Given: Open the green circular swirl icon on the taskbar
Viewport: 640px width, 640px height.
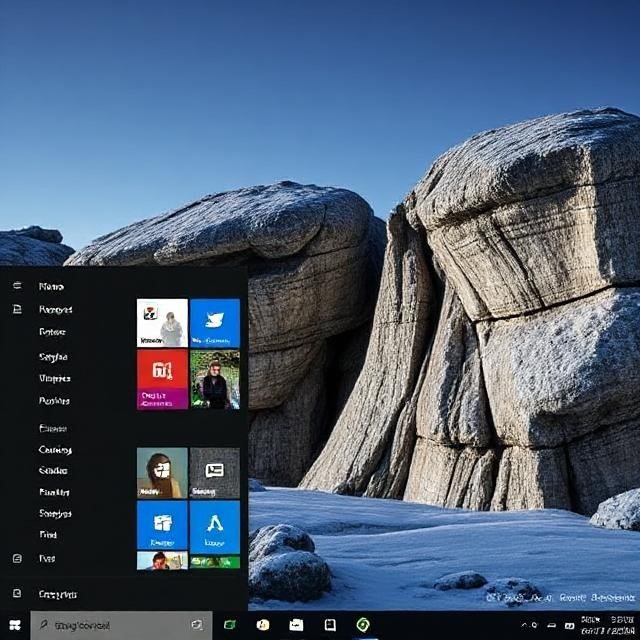Looking at the screenshot, I should click(363, 624).
